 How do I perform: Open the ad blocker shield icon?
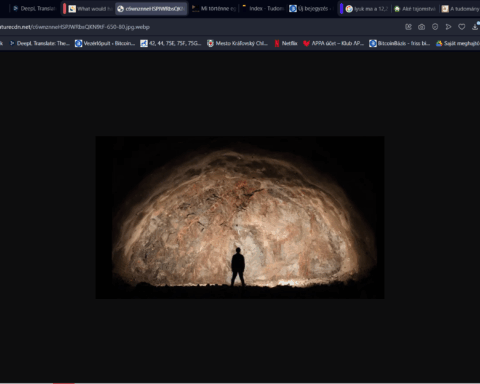point(435,27)
